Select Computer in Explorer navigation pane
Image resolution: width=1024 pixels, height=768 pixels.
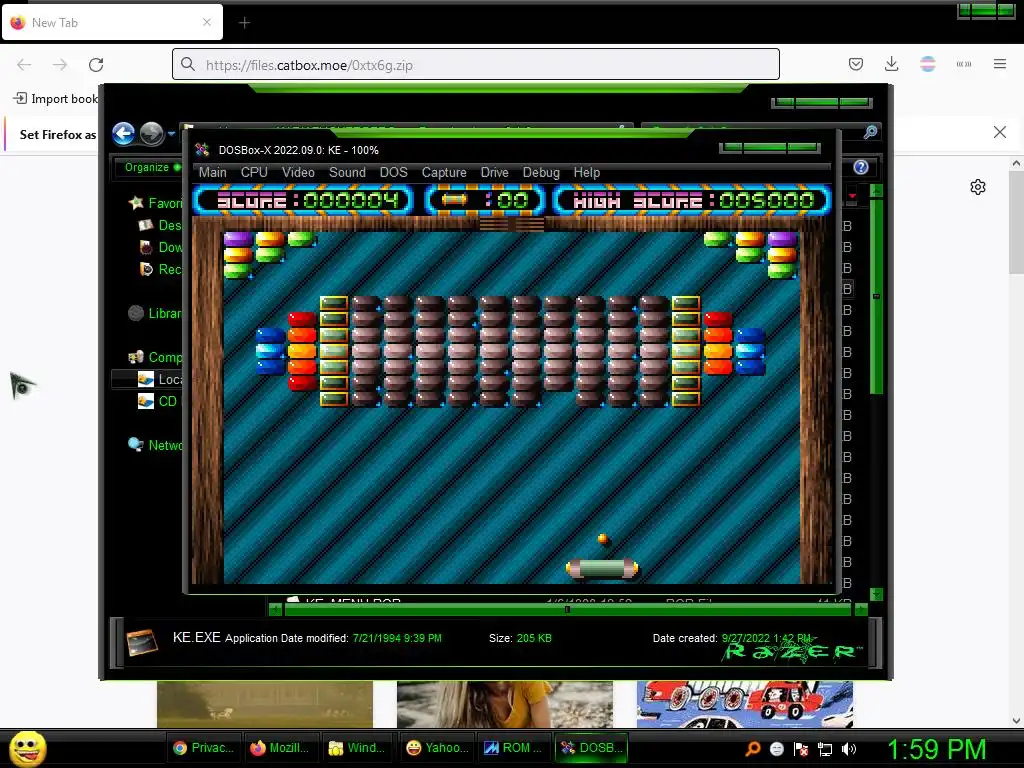(155, 357)
